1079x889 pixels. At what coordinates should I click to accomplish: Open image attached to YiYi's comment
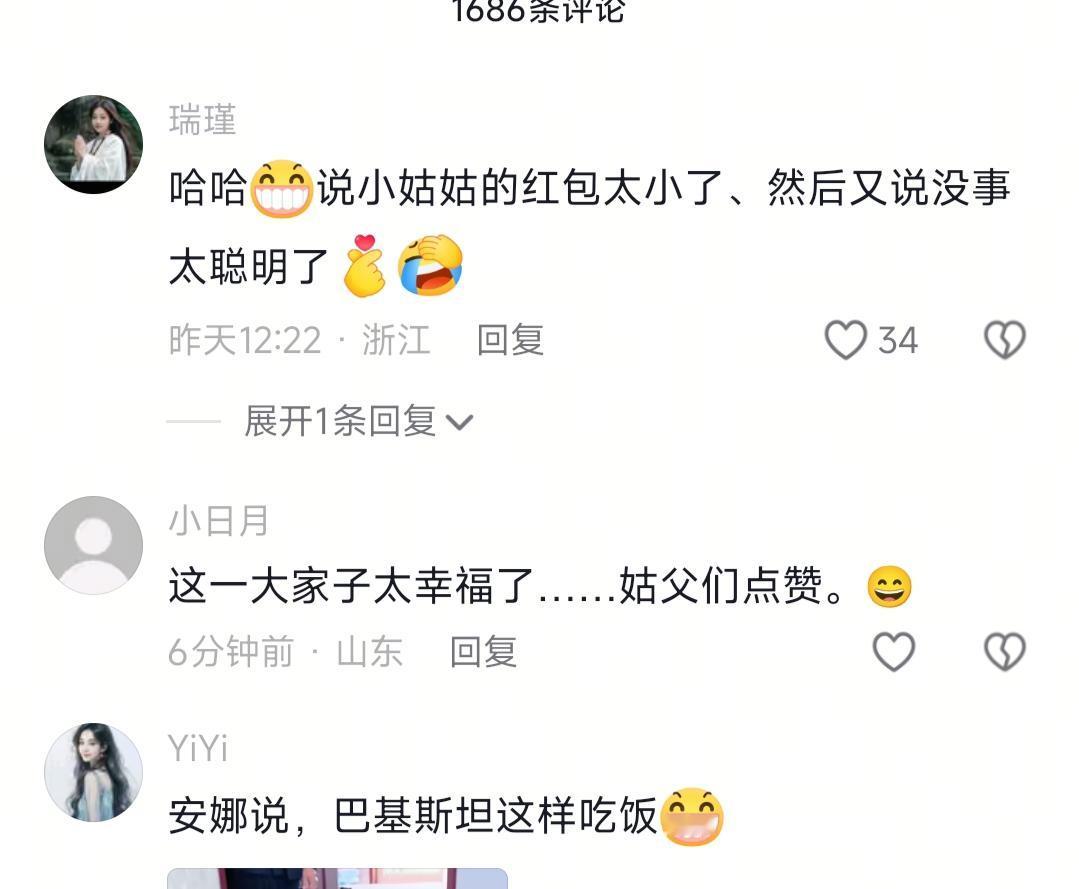point(337,878)
